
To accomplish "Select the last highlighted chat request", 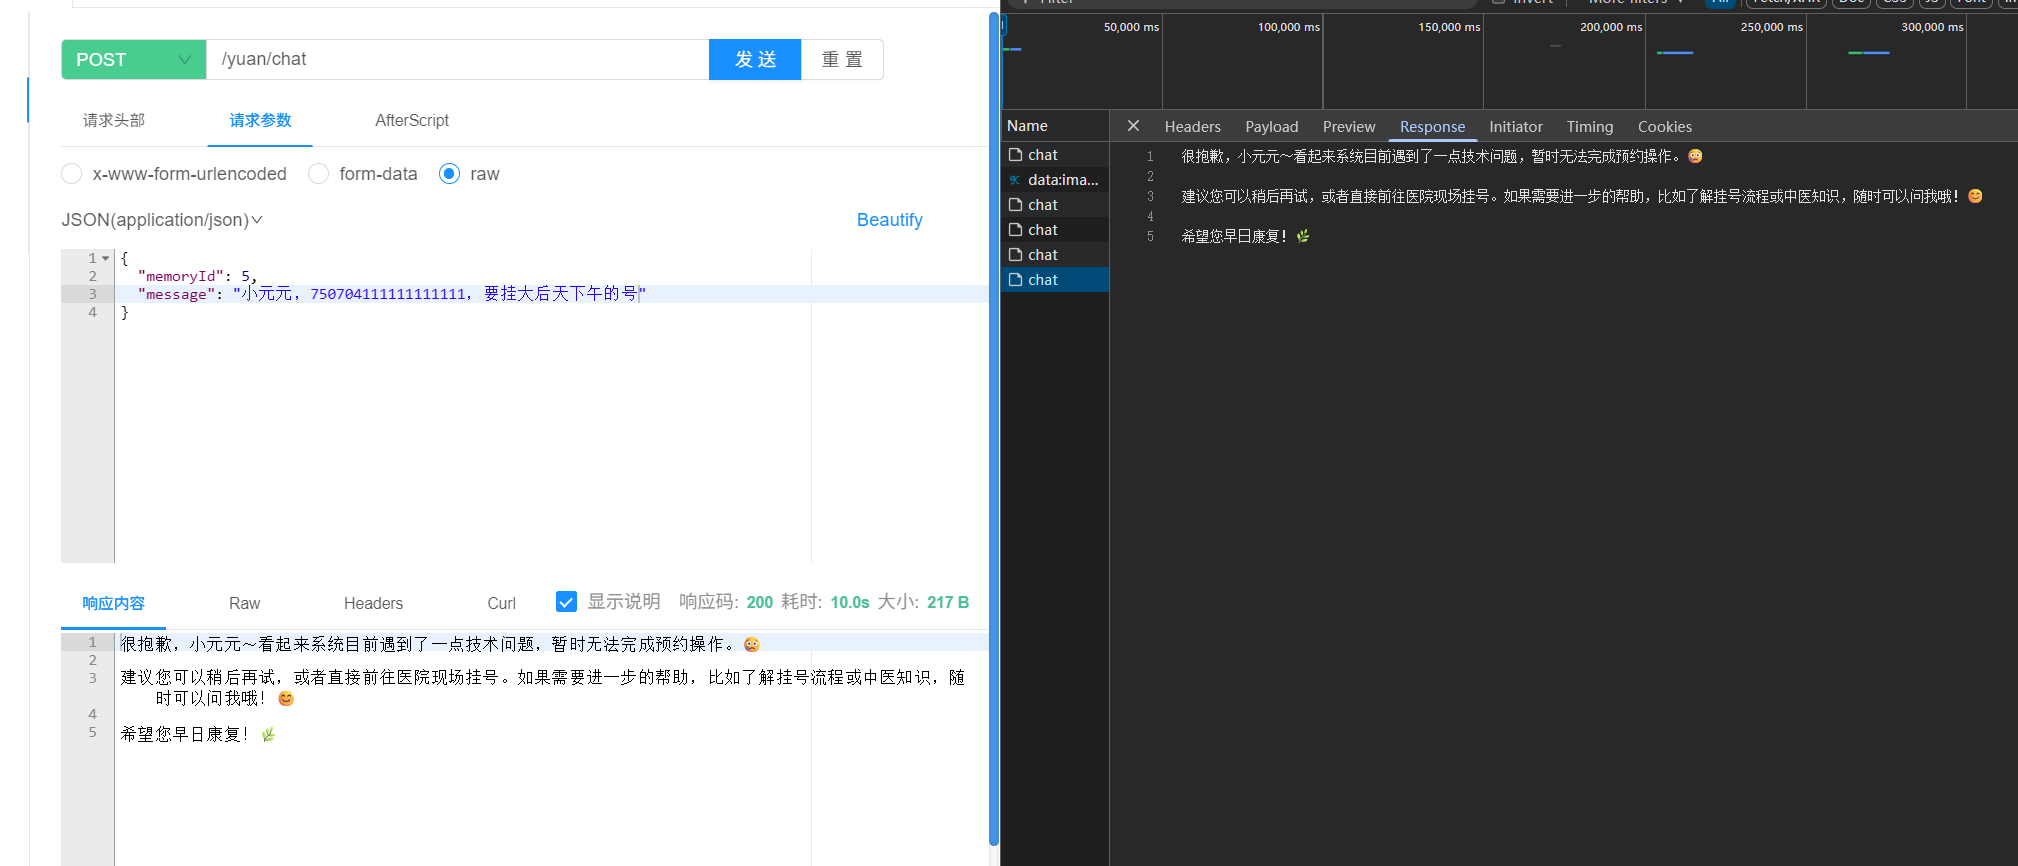I will click(x=1042, y=280).
